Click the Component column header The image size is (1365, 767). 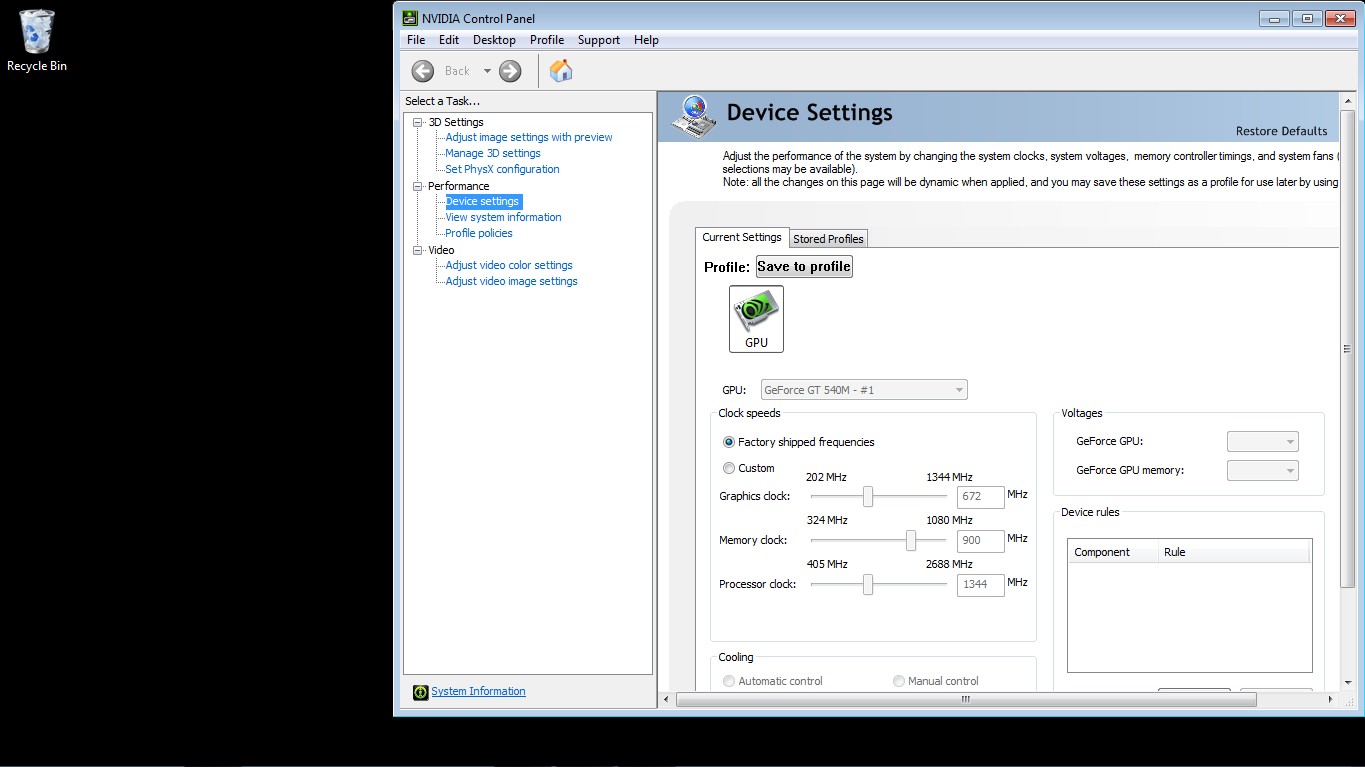click(1113, 552)
